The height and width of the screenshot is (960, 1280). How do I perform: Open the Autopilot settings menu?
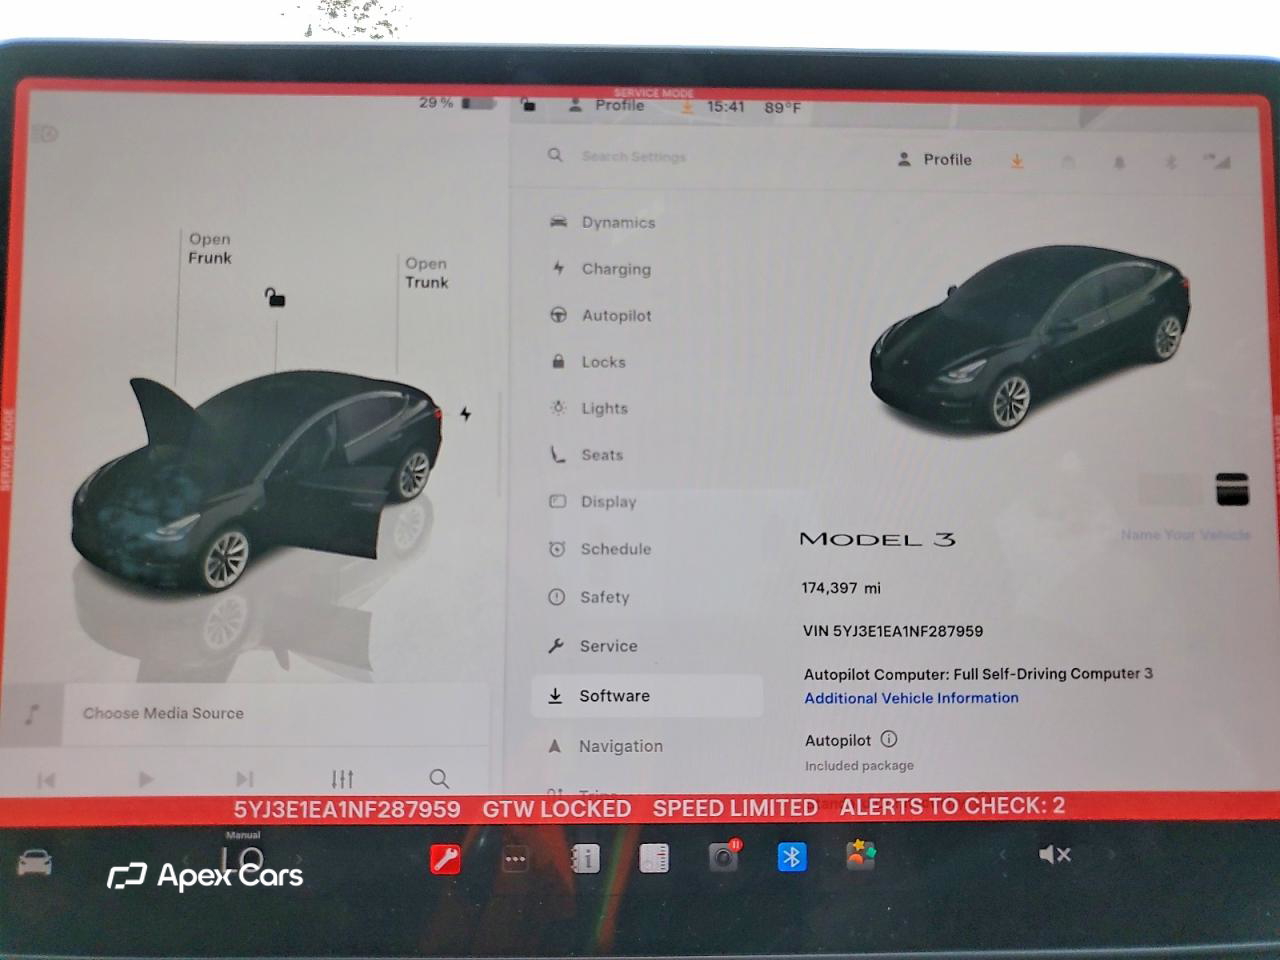pos(601,315)
